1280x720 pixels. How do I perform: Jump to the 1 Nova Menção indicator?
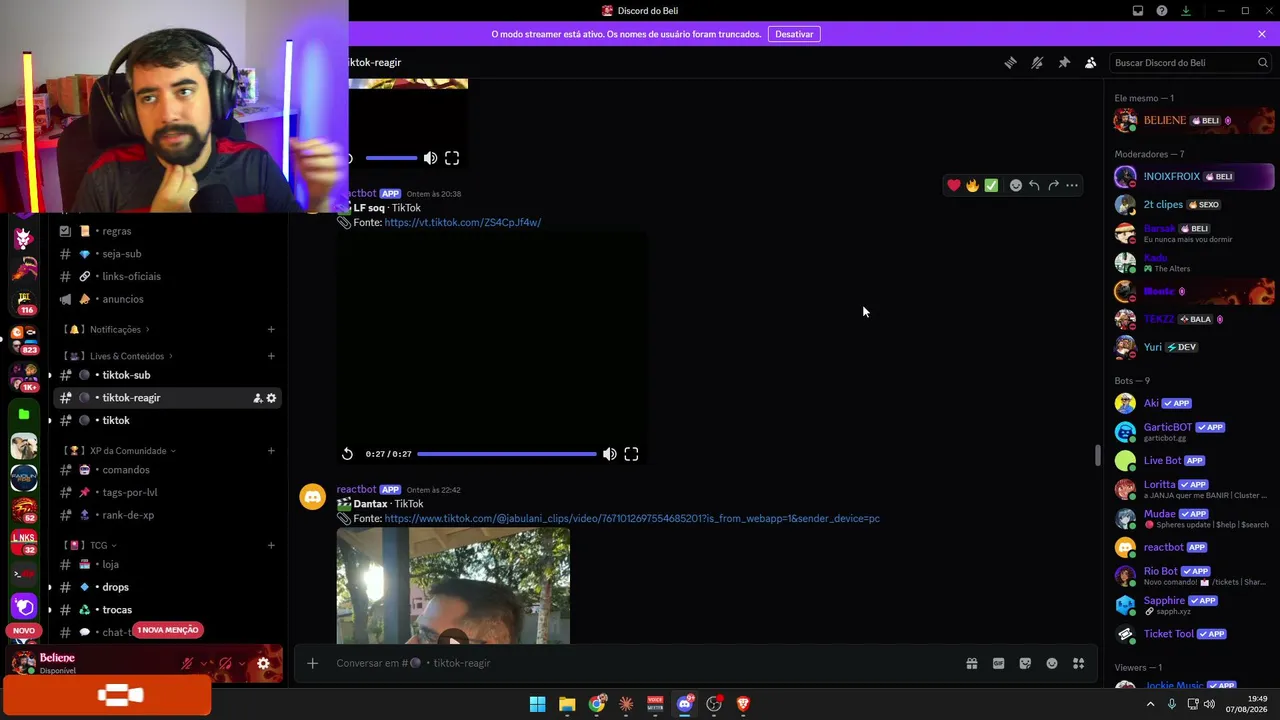[x=168, y=630]
